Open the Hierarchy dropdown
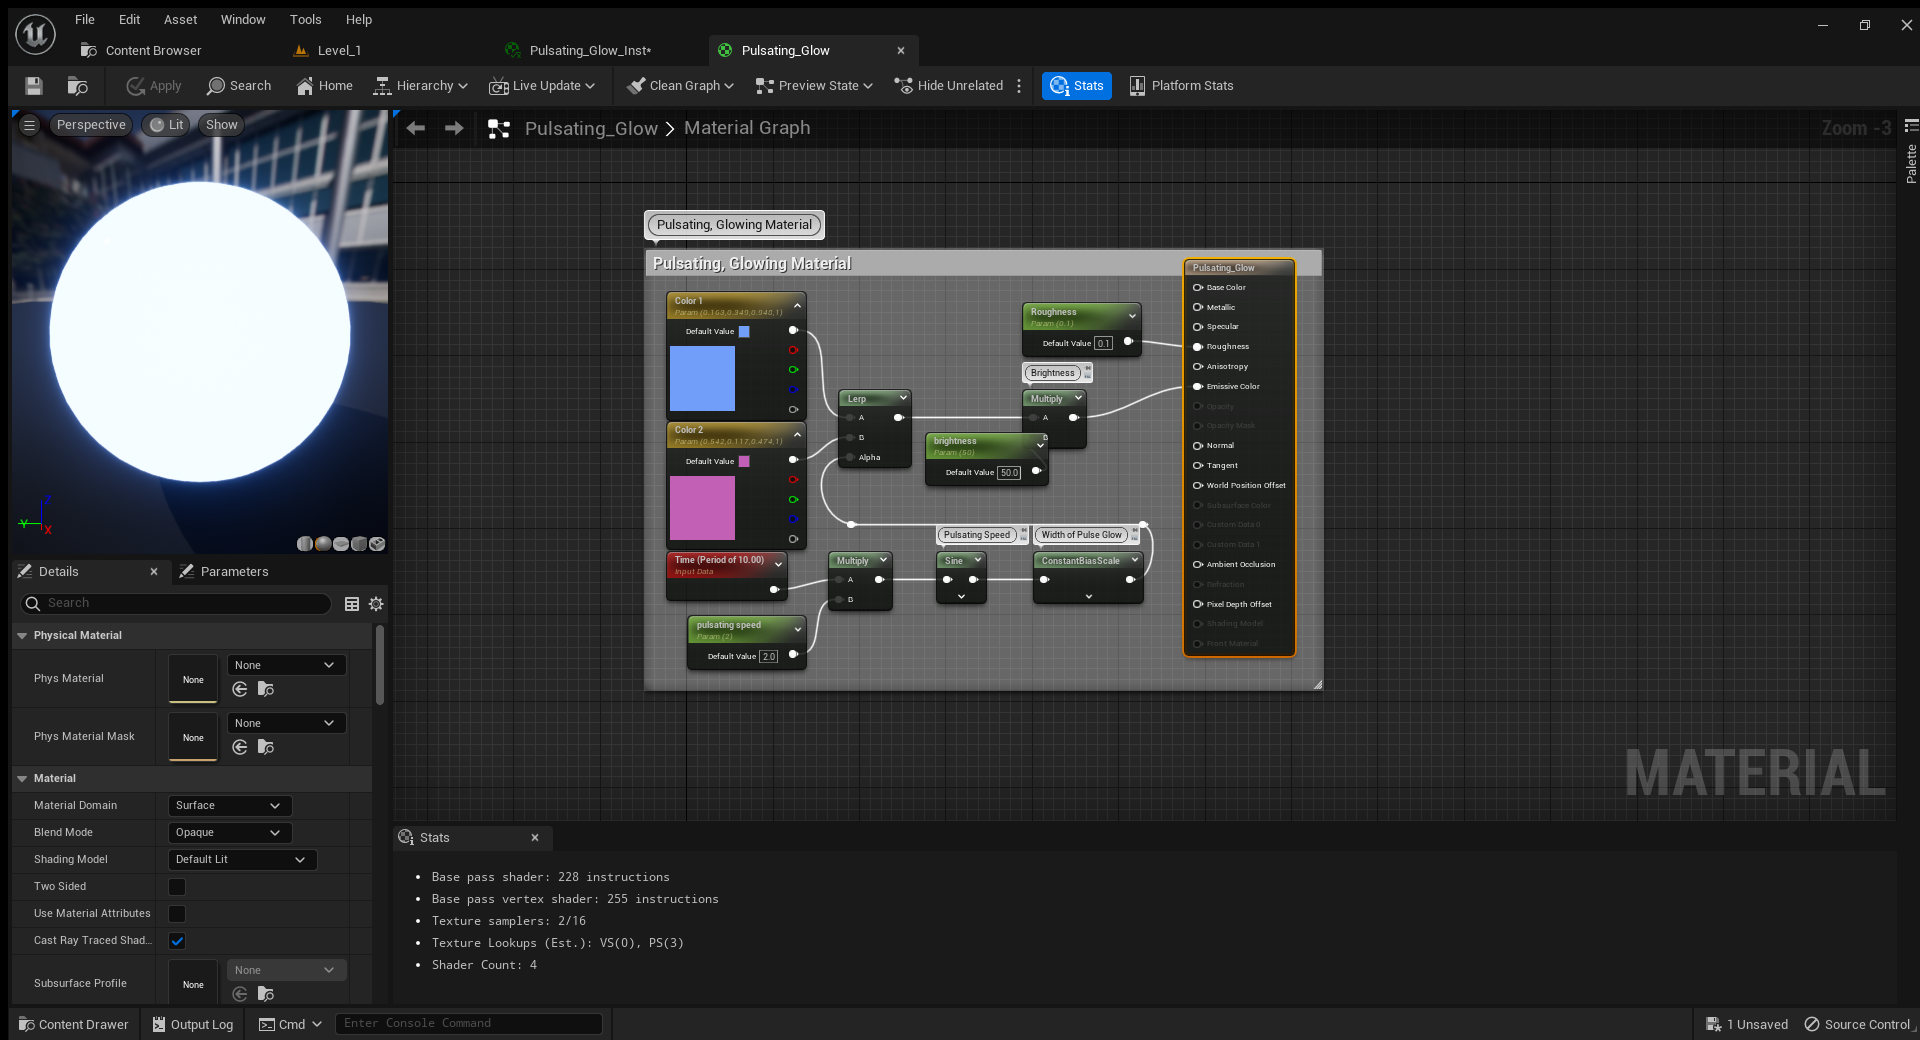The image size is (1920, 1040). tap(421, 86)
